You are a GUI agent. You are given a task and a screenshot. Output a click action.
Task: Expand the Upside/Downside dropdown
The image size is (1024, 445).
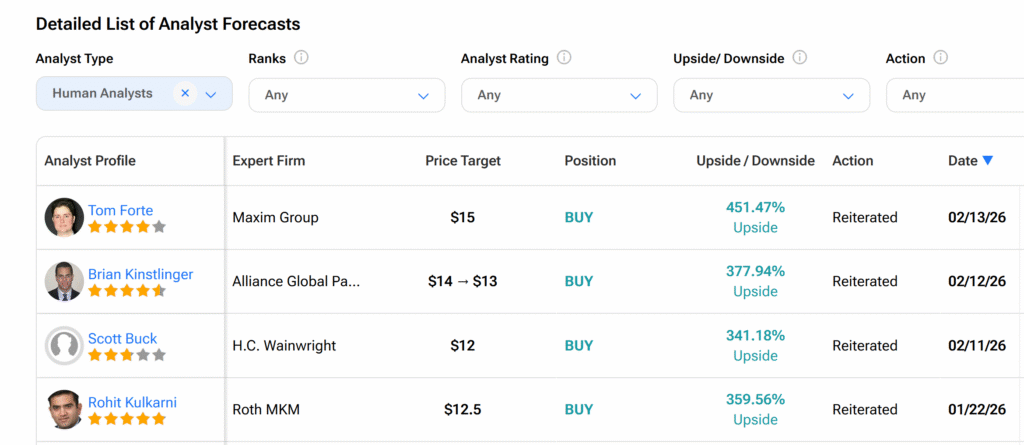pyautogui.click(x=772, y=95)
